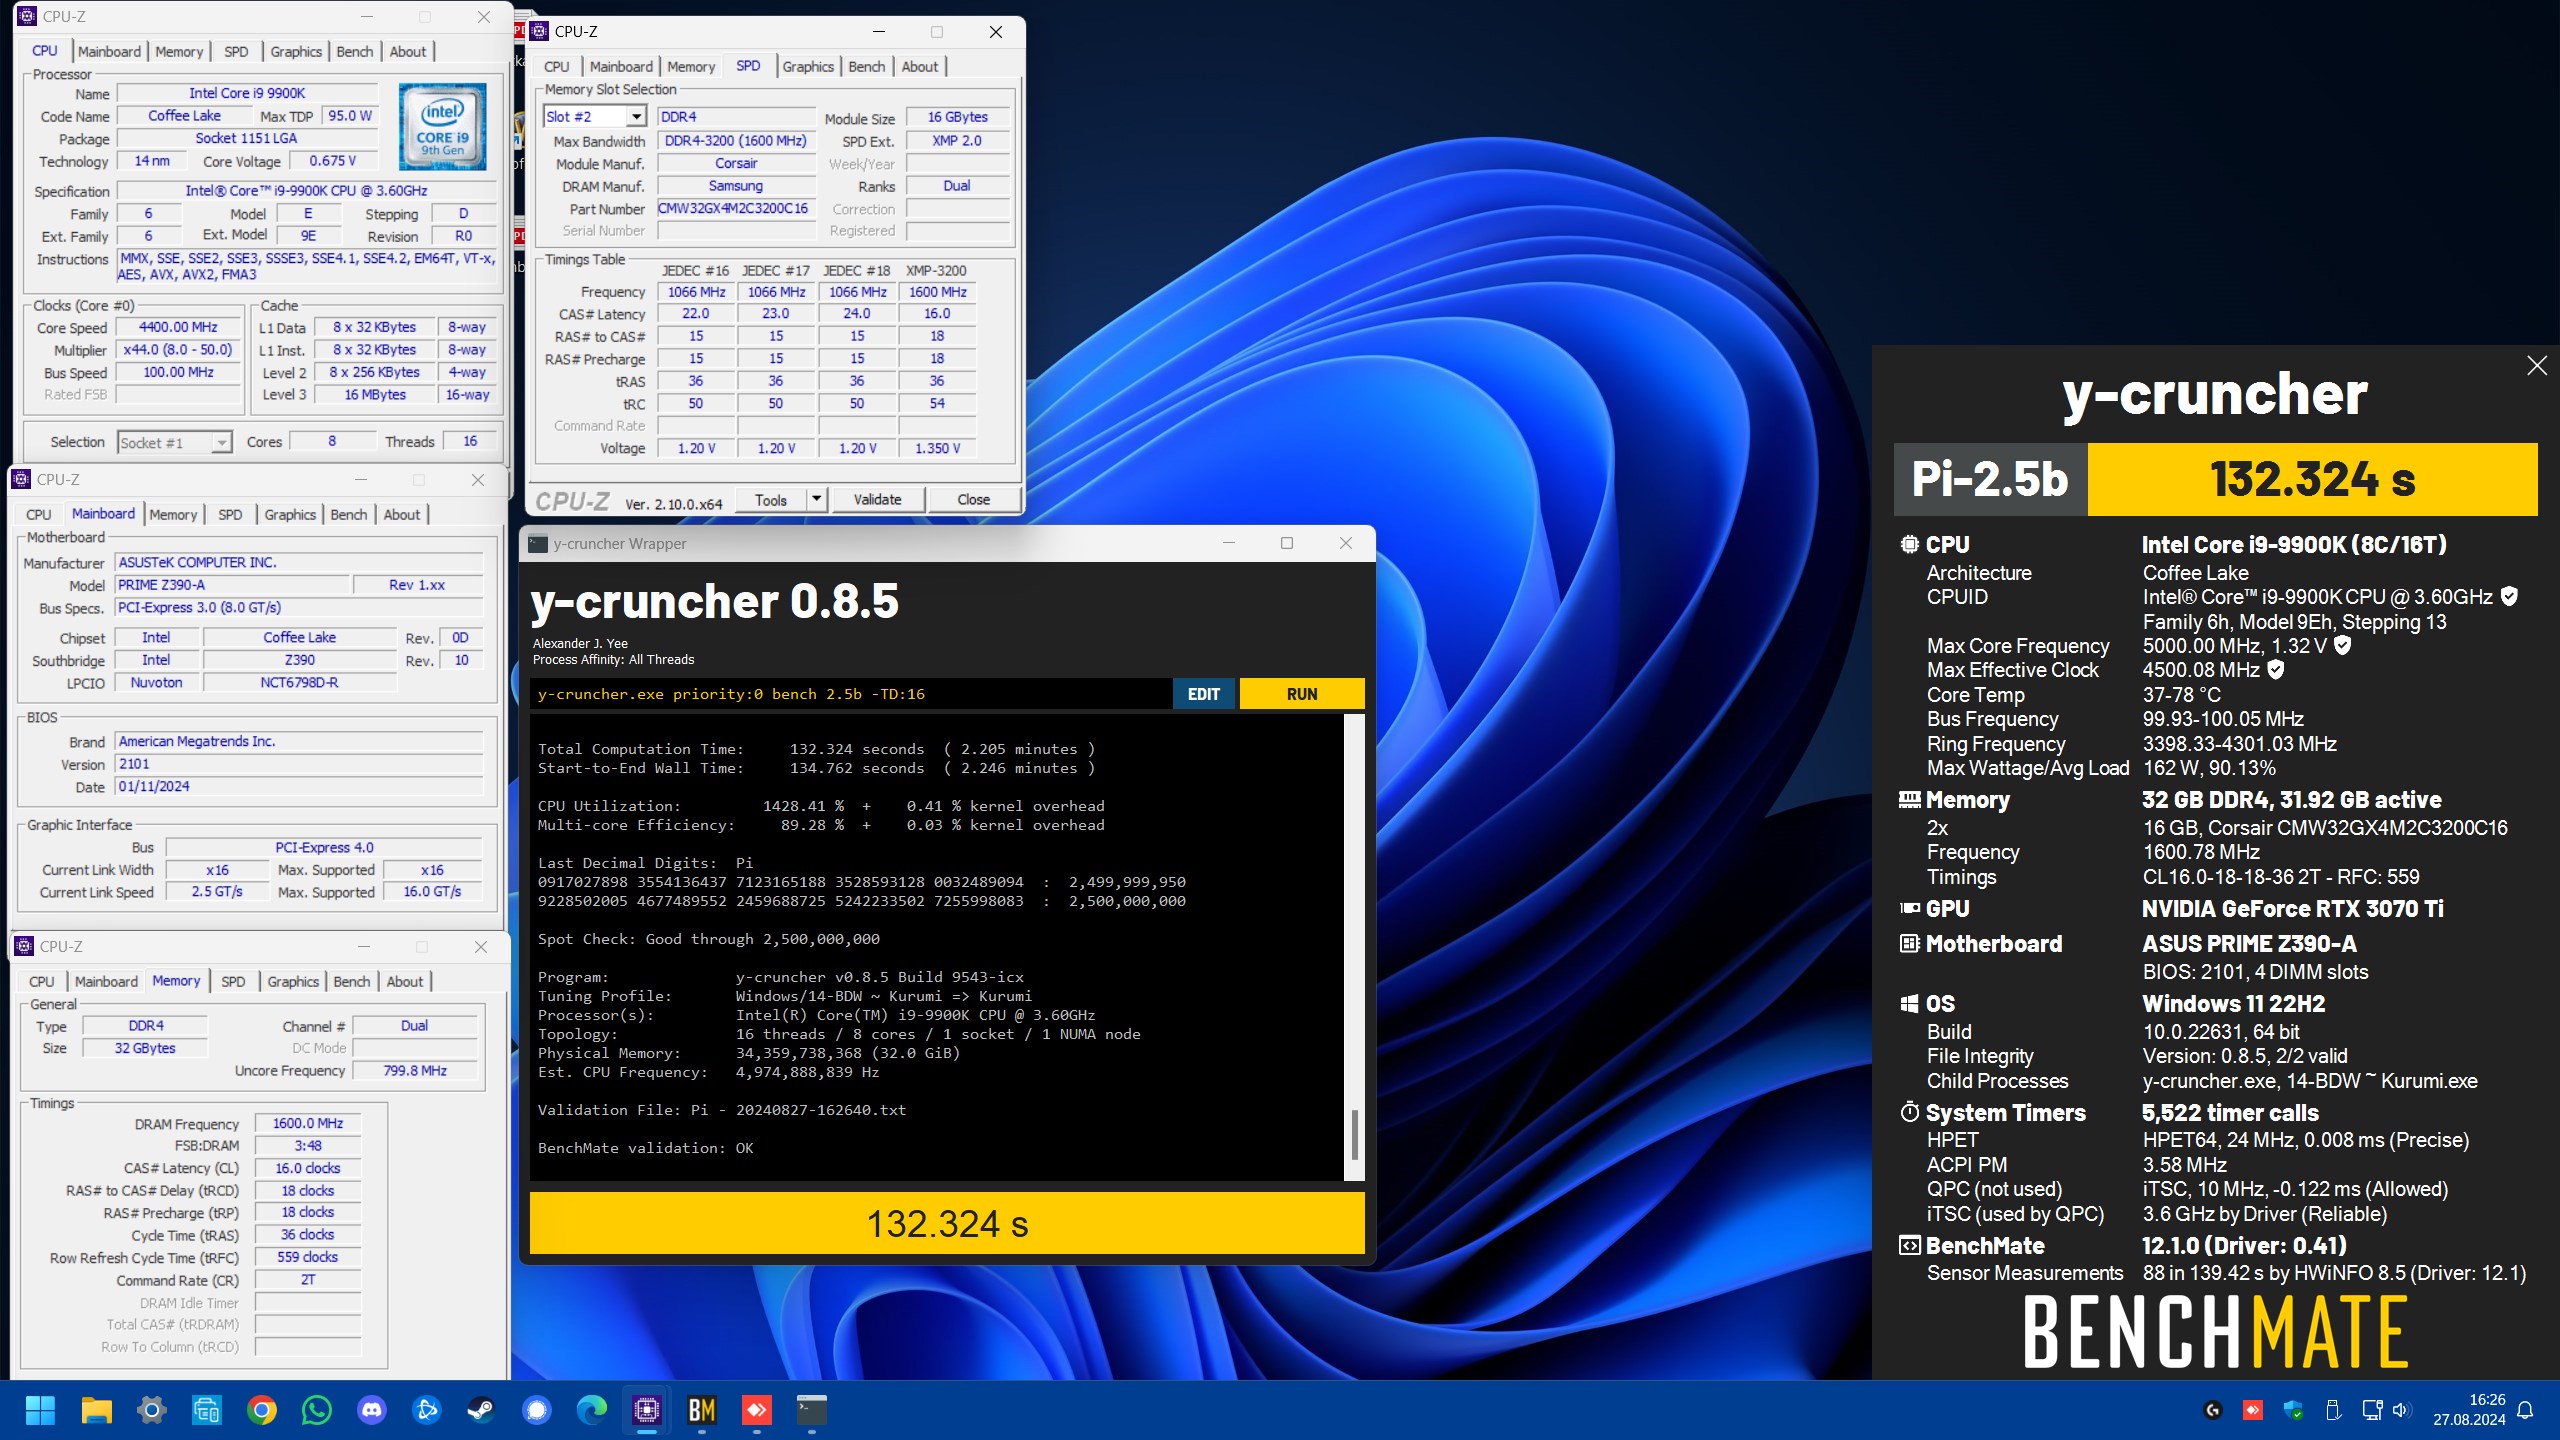Click the Core Speed 4400.00 MHz value

click(178, 327)
